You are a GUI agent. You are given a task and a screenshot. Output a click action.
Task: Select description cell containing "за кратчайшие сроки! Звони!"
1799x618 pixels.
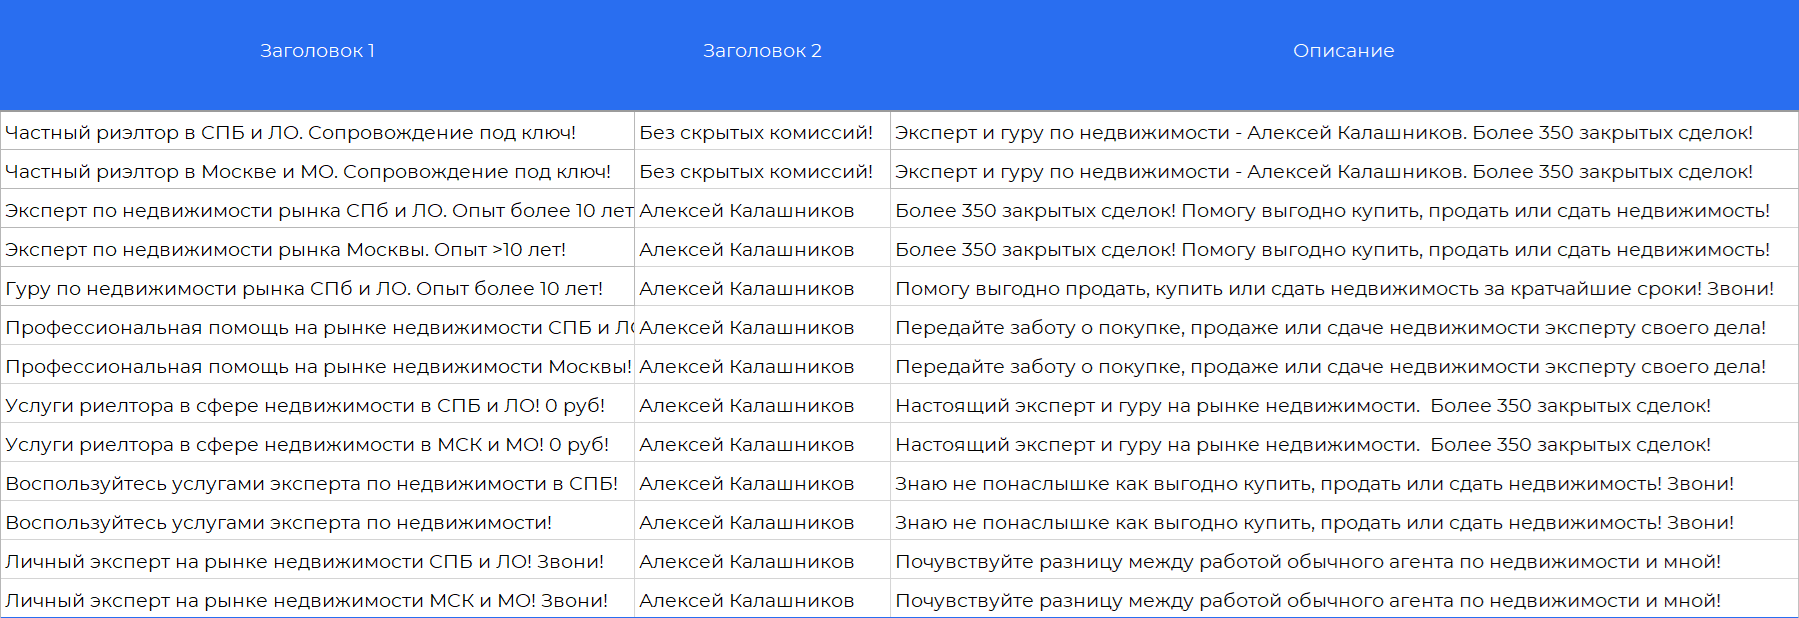point(1334,289)
